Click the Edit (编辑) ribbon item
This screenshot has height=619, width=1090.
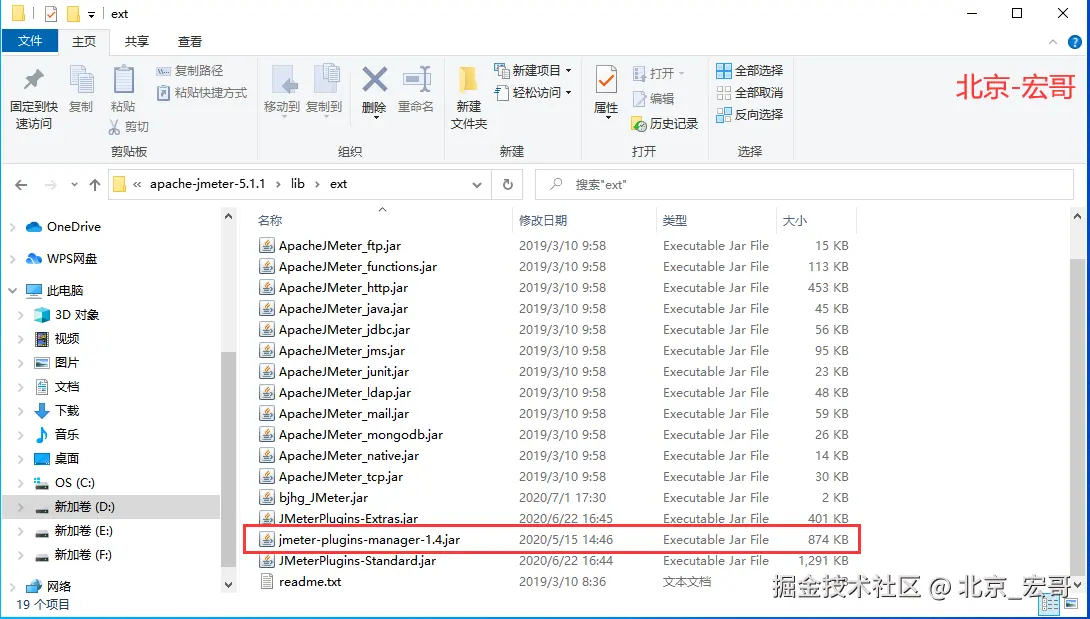point(653,99)
